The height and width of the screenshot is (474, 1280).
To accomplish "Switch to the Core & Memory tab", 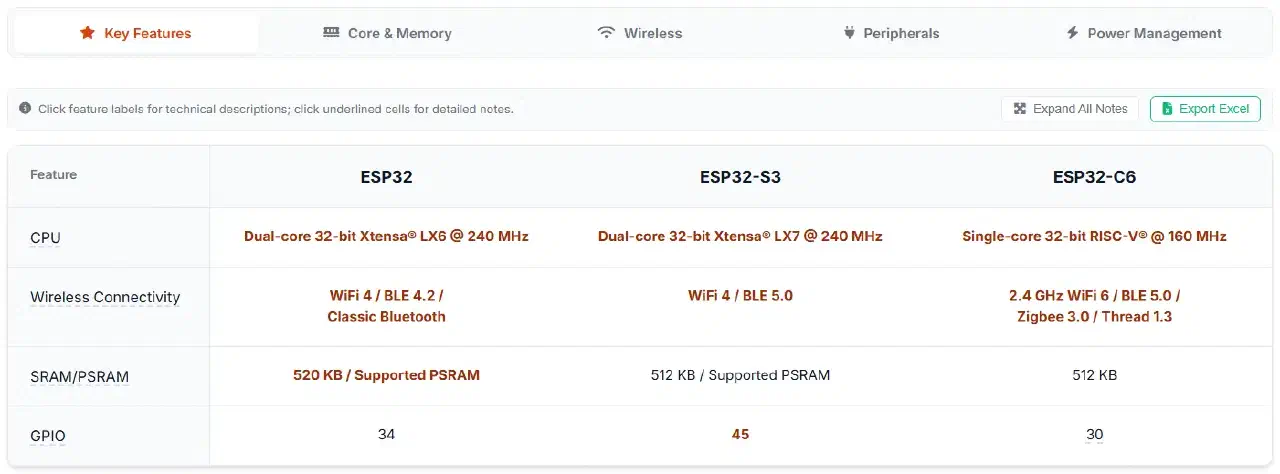I will click(x=388, y=33).
